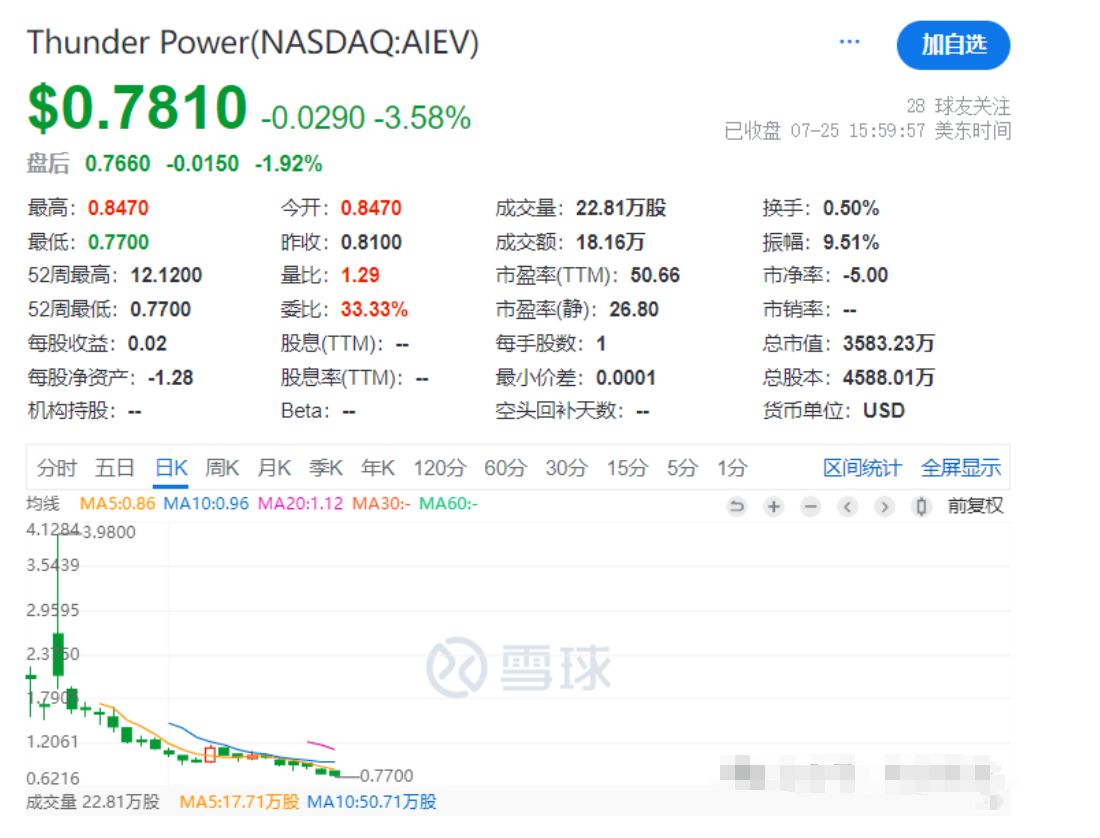Click the 总市值 value 3583.23万

click(x=889, y=343)
